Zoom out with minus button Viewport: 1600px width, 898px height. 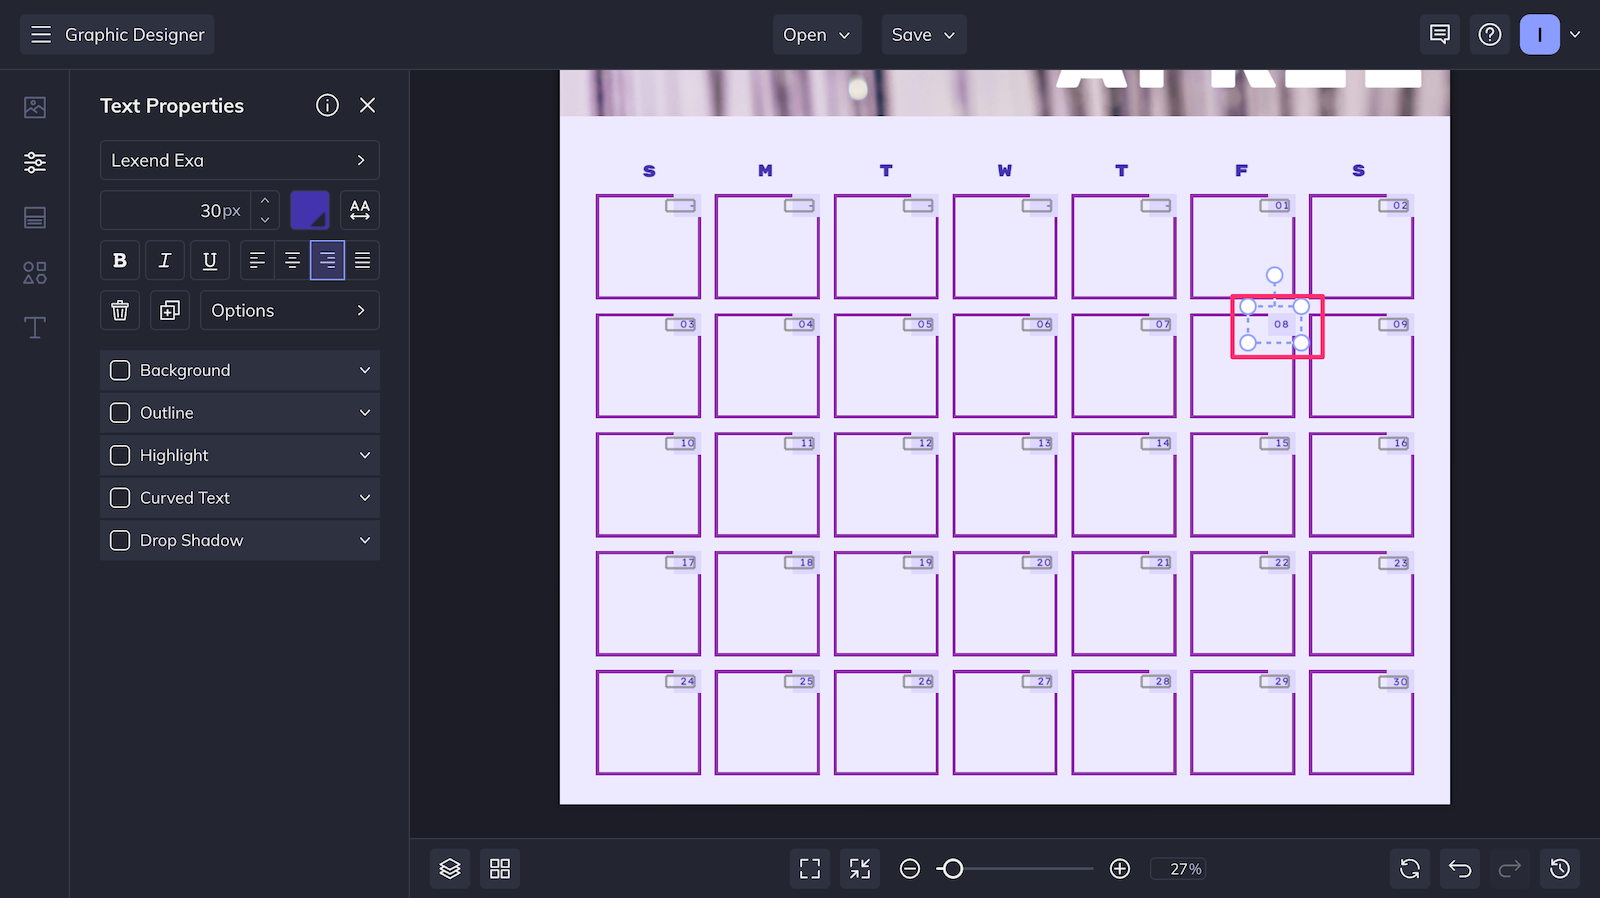coord(910,869)
